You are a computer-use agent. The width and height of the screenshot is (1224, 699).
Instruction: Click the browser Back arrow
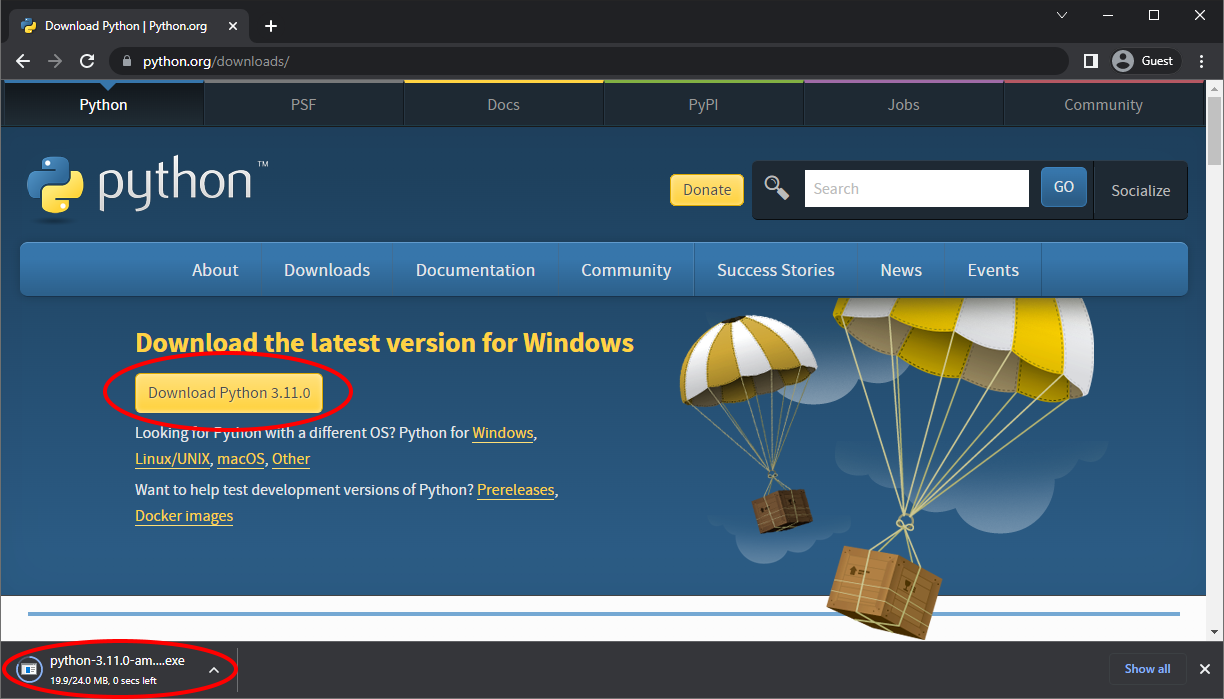(23, 61)
